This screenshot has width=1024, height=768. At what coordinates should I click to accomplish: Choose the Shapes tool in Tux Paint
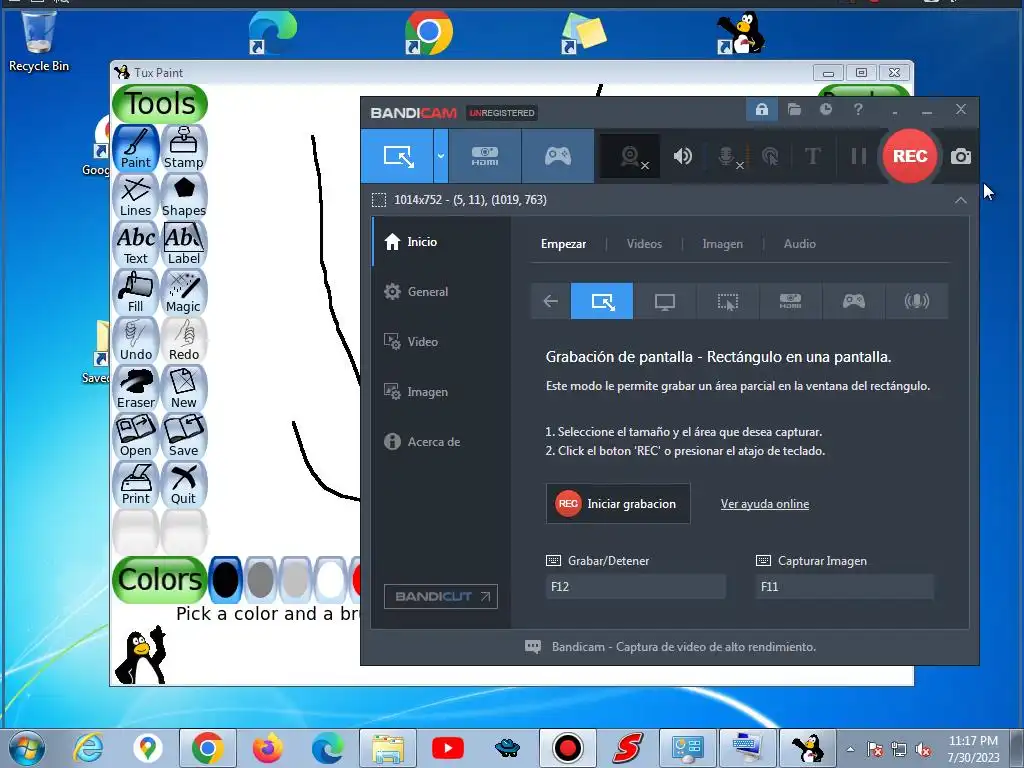click(x=184, y=196)
